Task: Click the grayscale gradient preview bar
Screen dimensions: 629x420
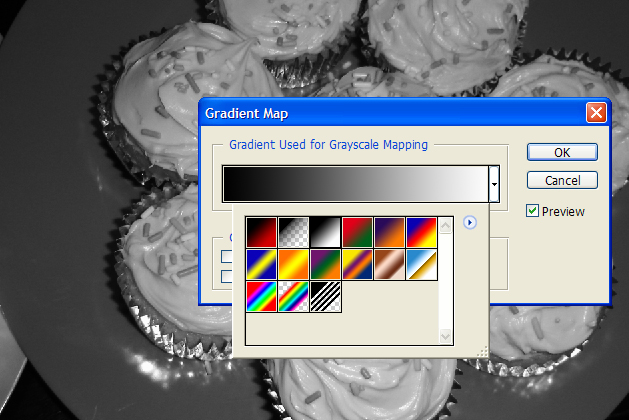Action: pyautogui.click(x=355, y=185)
